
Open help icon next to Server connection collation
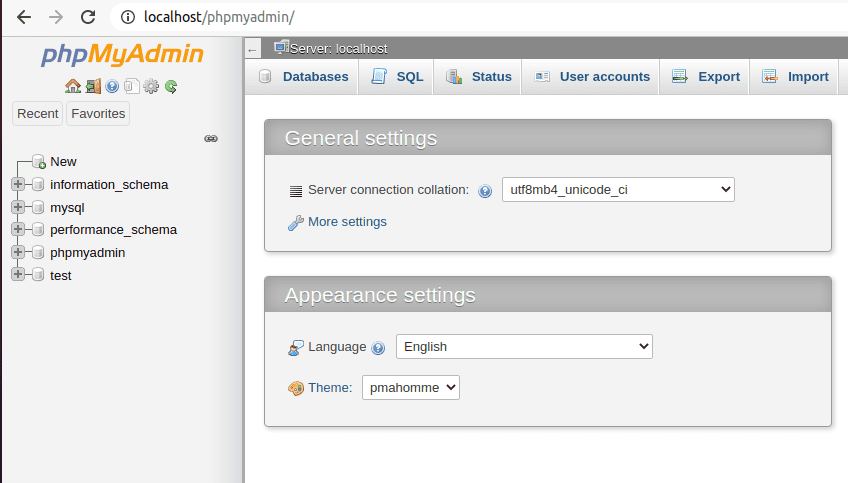(485, 191)
